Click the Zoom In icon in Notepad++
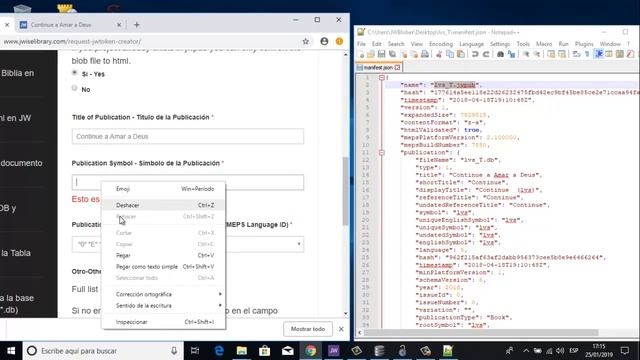This screenshot has height=360, width=640. tap(526, 54)
